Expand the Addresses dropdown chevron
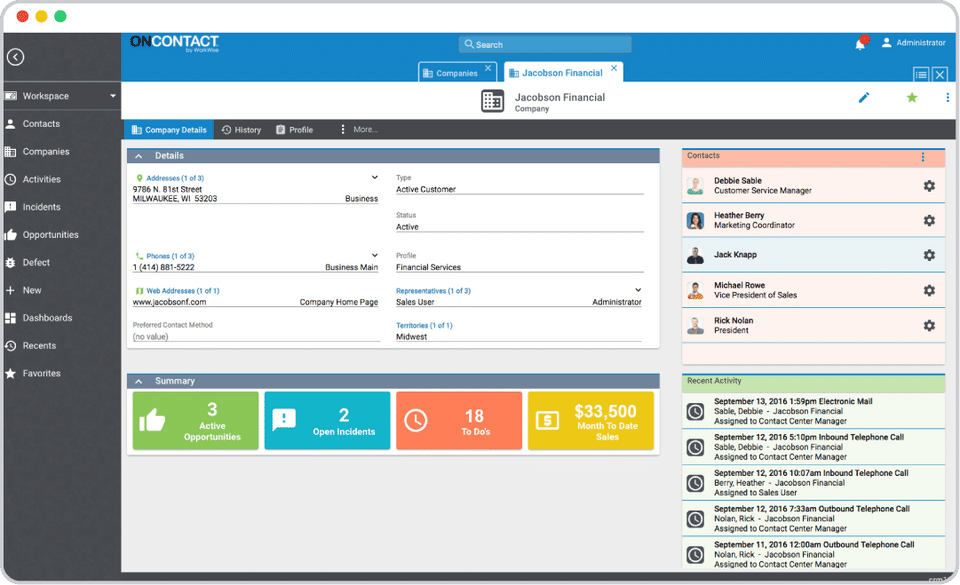Image resolution: width=960 pixels, height=585 pixels. (x=375, y=178)
